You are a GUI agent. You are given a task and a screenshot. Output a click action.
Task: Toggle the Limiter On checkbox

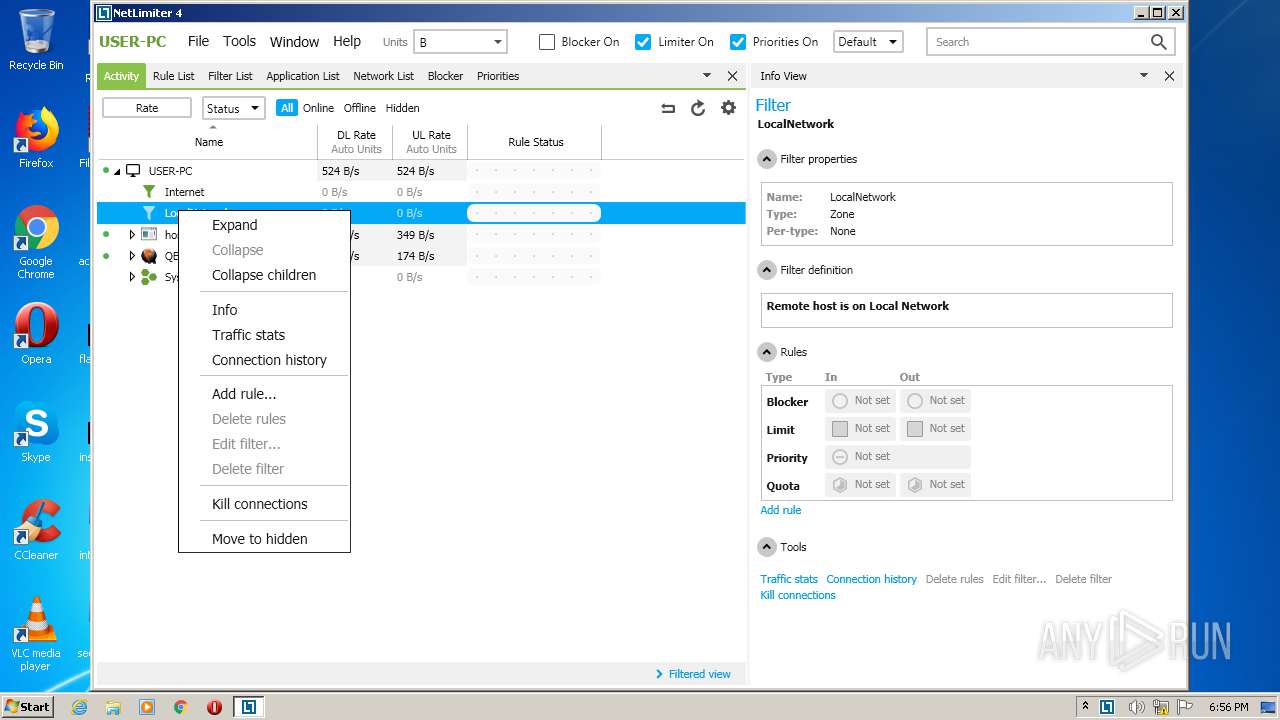click(643, 42)
